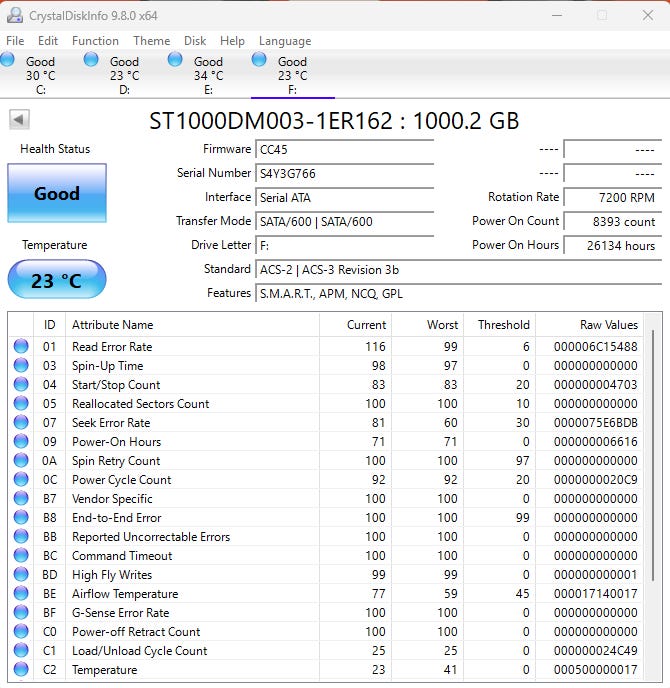670x688 pixels.
Task: Click the Attribute Name column header
Action: [192, 325]
